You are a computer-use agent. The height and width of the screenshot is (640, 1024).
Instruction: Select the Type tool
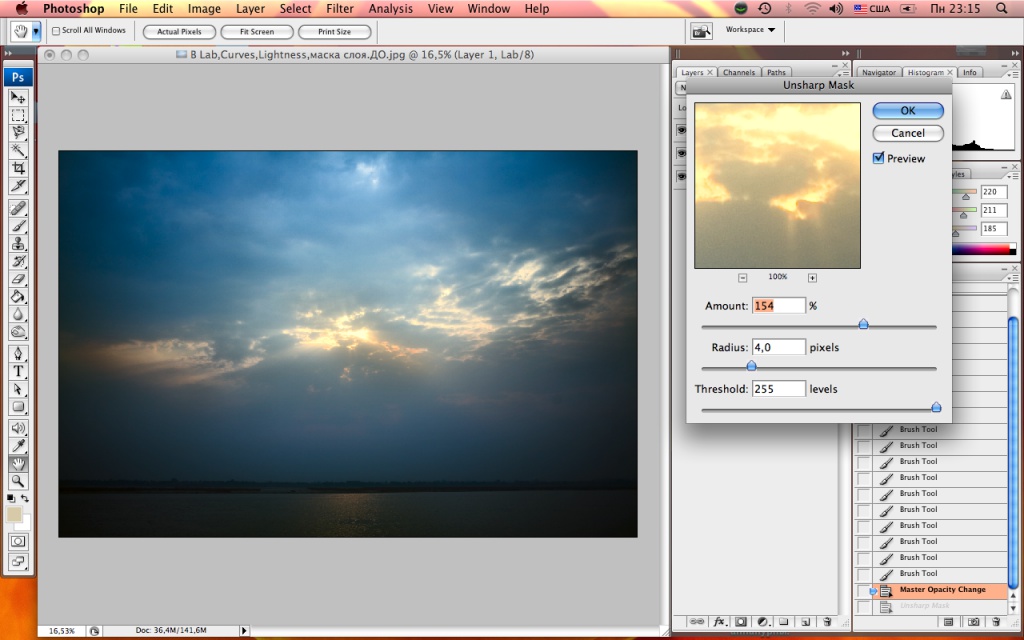point(18,371)
